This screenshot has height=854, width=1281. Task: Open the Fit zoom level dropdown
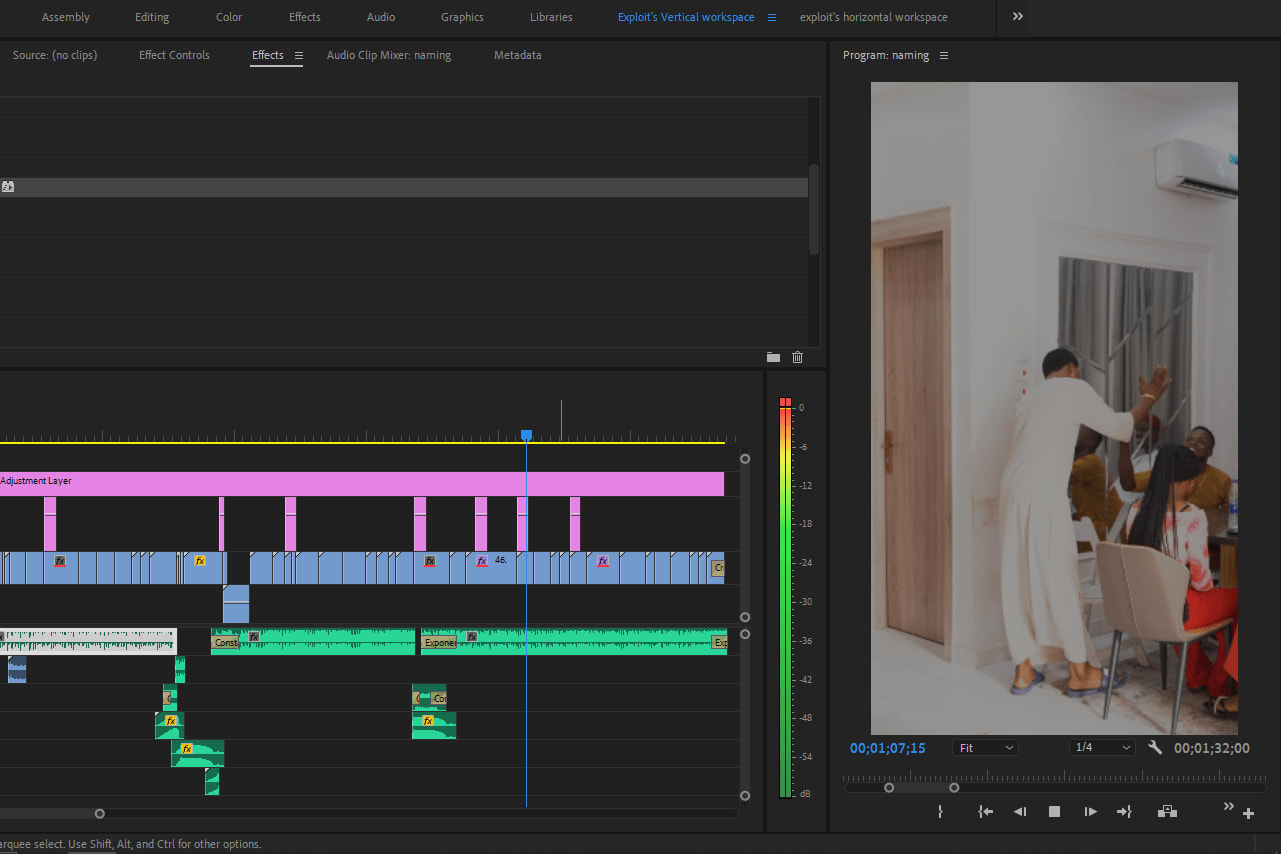point(985,748)
